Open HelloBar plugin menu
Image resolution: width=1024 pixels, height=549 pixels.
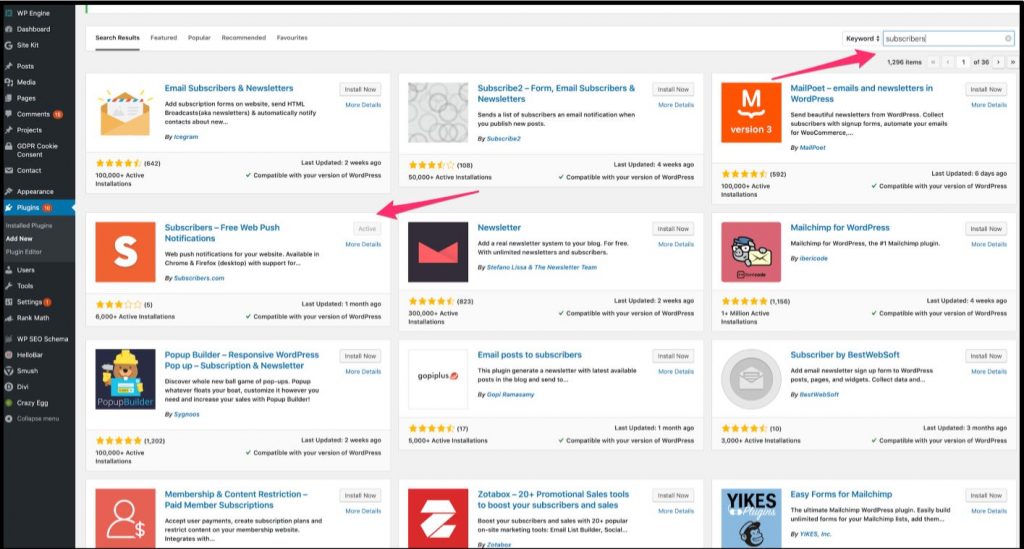[x=29, y=355]
